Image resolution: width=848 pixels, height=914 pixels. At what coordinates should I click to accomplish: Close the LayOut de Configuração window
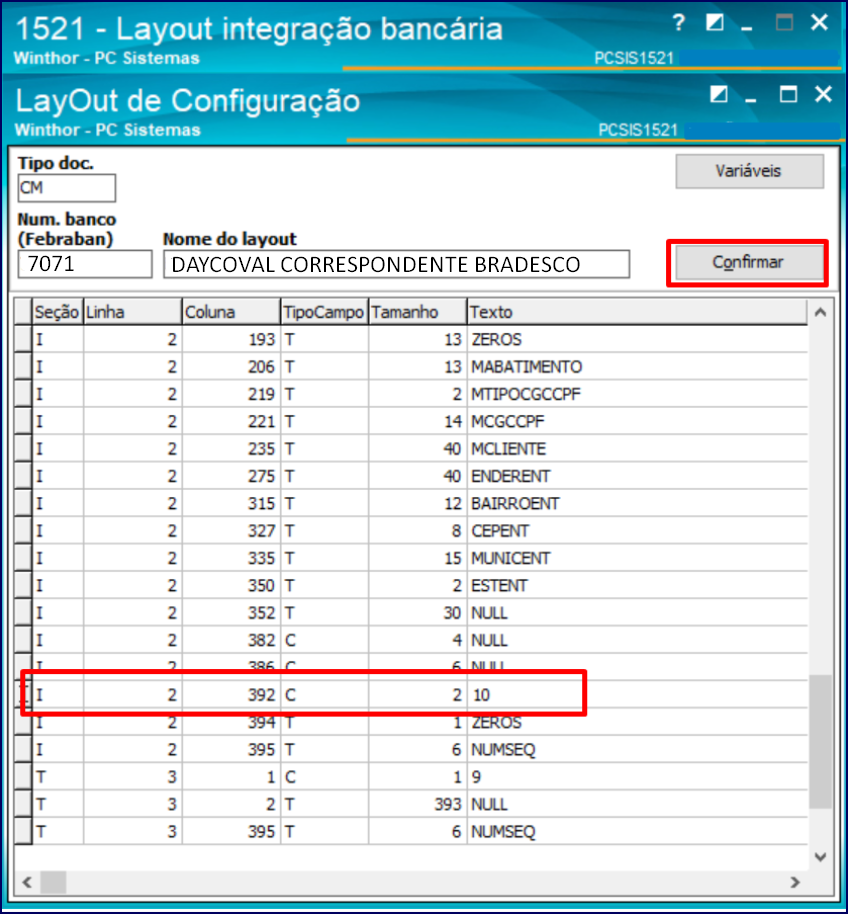824,94
